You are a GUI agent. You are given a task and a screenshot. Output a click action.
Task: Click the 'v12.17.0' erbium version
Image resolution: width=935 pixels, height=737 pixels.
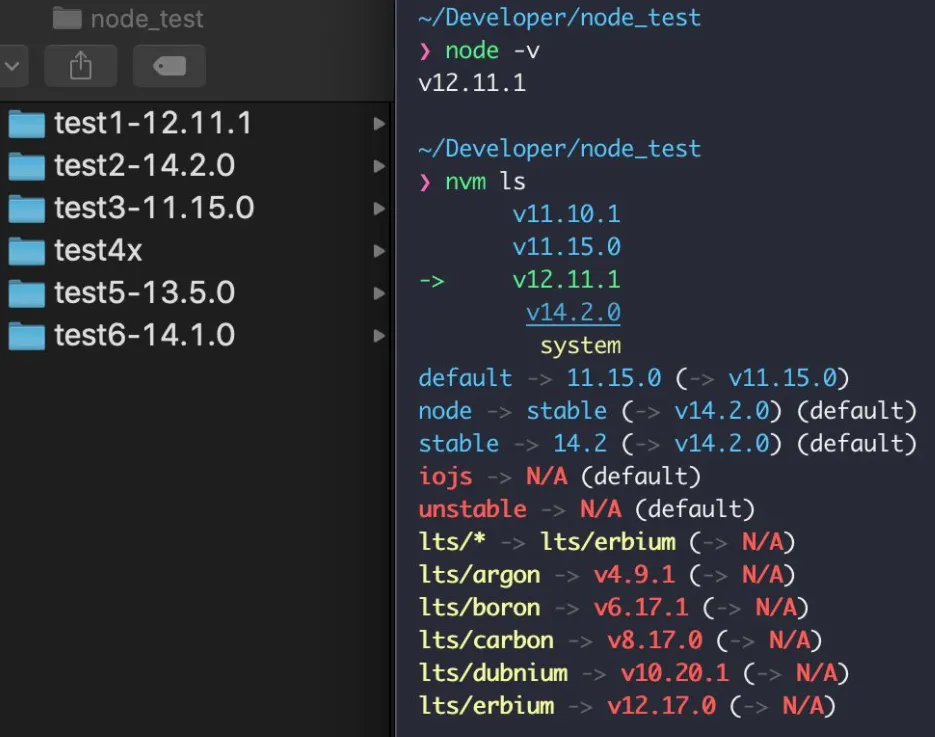(x=661, y=706)
